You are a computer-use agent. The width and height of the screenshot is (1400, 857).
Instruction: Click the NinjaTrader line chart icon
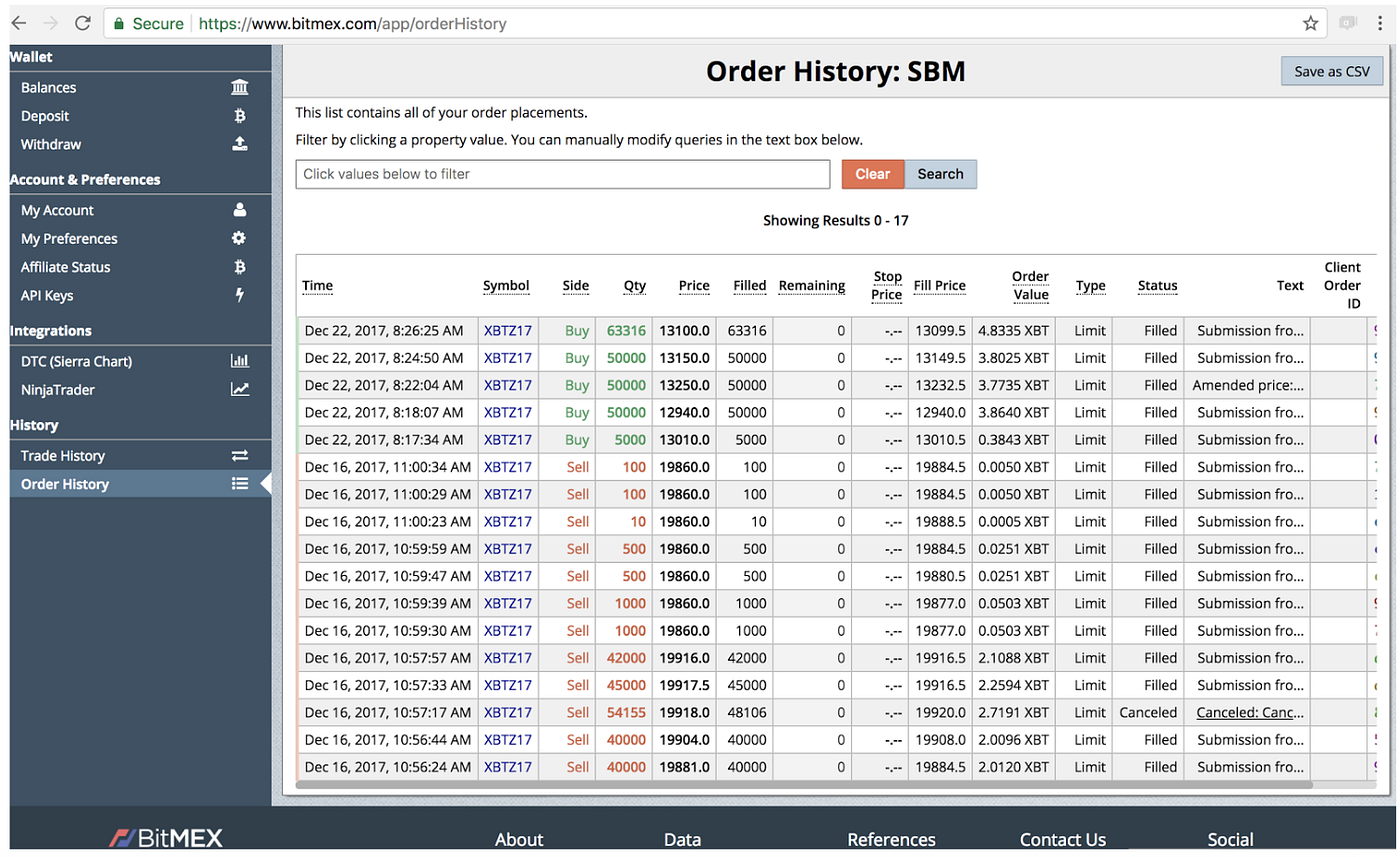pyautogui.click(x=239, y=389)
